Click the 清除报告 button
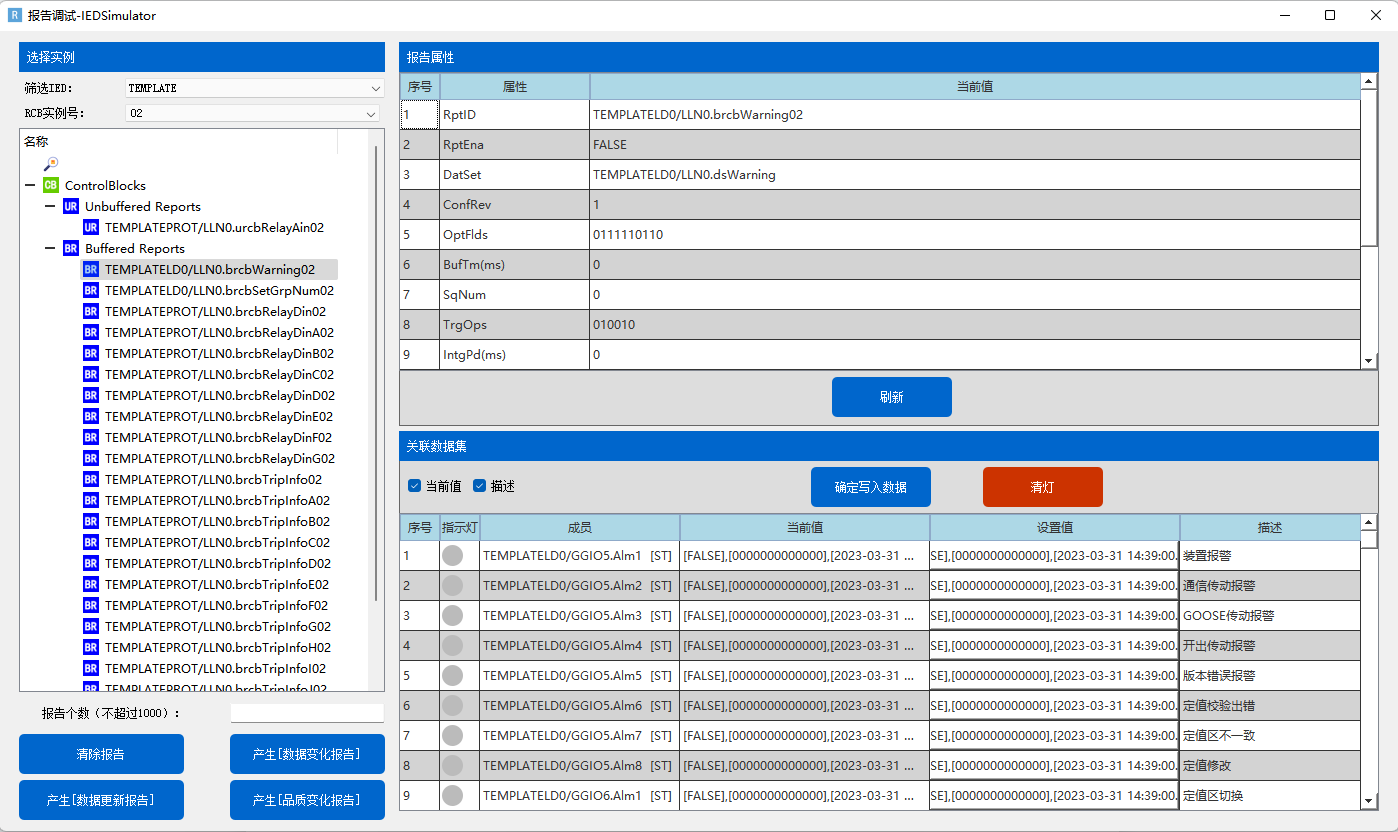1398x832 pixels. [x=101, y=754]
